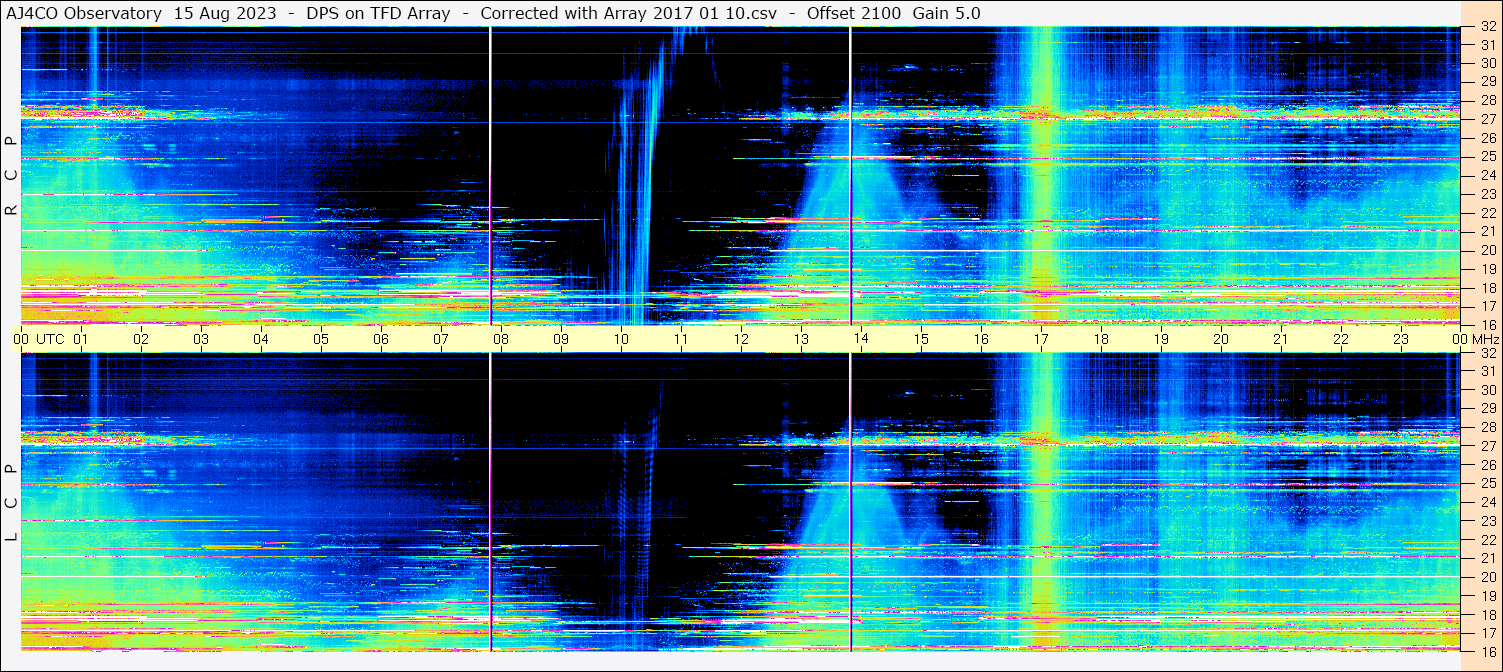
Task: Click the "16" MHz label of LCP panel
Action: (1488, 651)
